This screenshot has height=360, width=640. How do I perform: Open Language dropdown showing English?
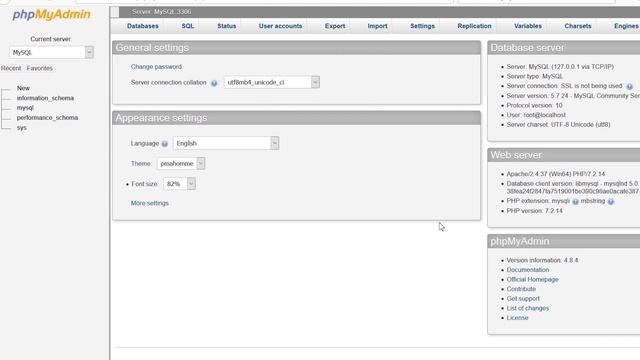pyautogui.click(x=226, y=143)
